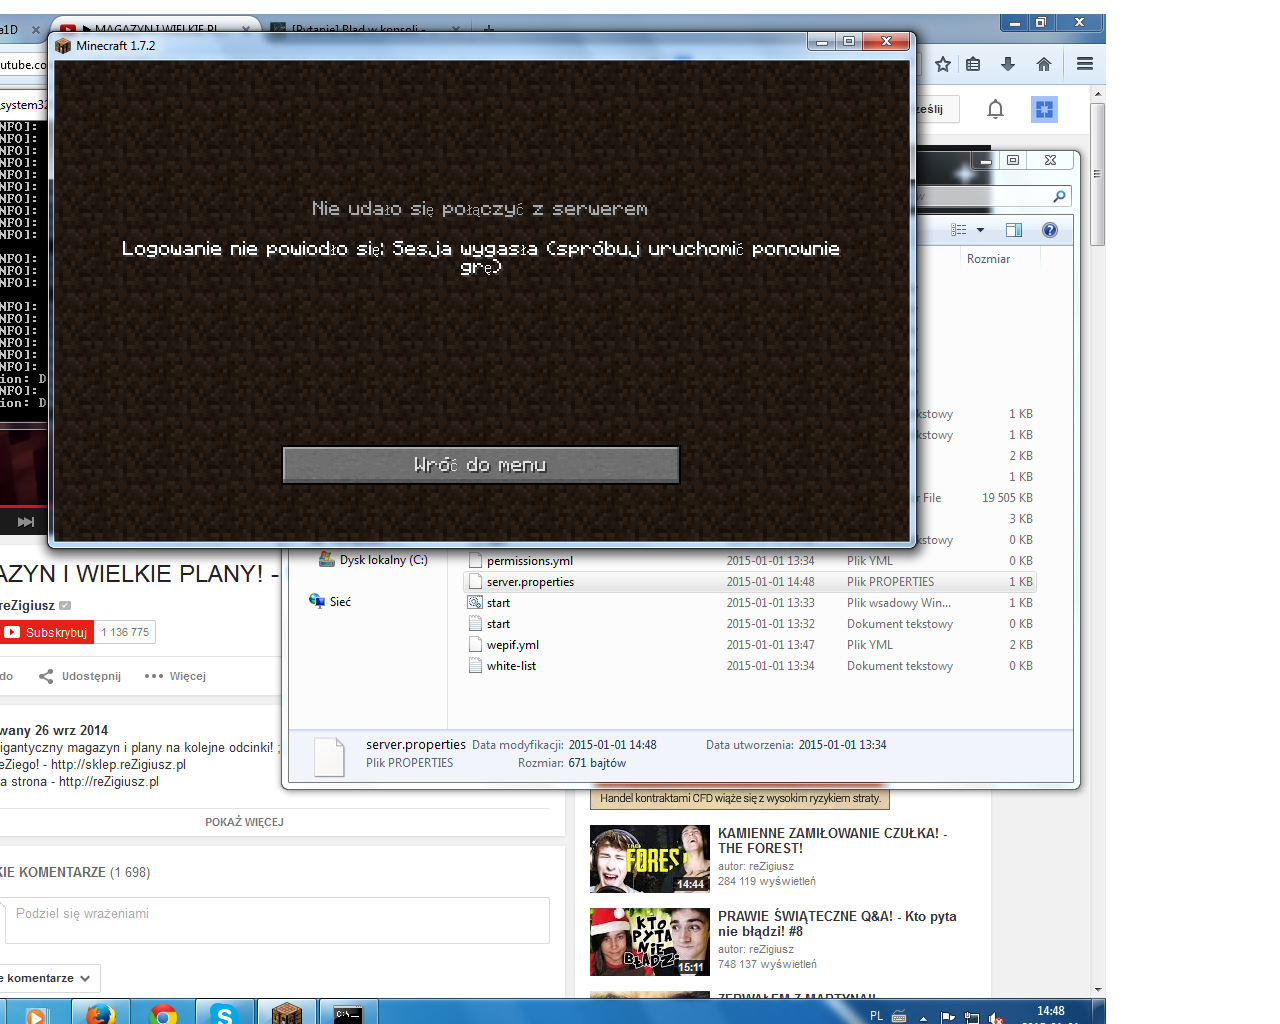Image resolution: width=1280 pixels, height=1024 pixels.
Task: Click the tray volume speaker icon
Action: 996,1018
